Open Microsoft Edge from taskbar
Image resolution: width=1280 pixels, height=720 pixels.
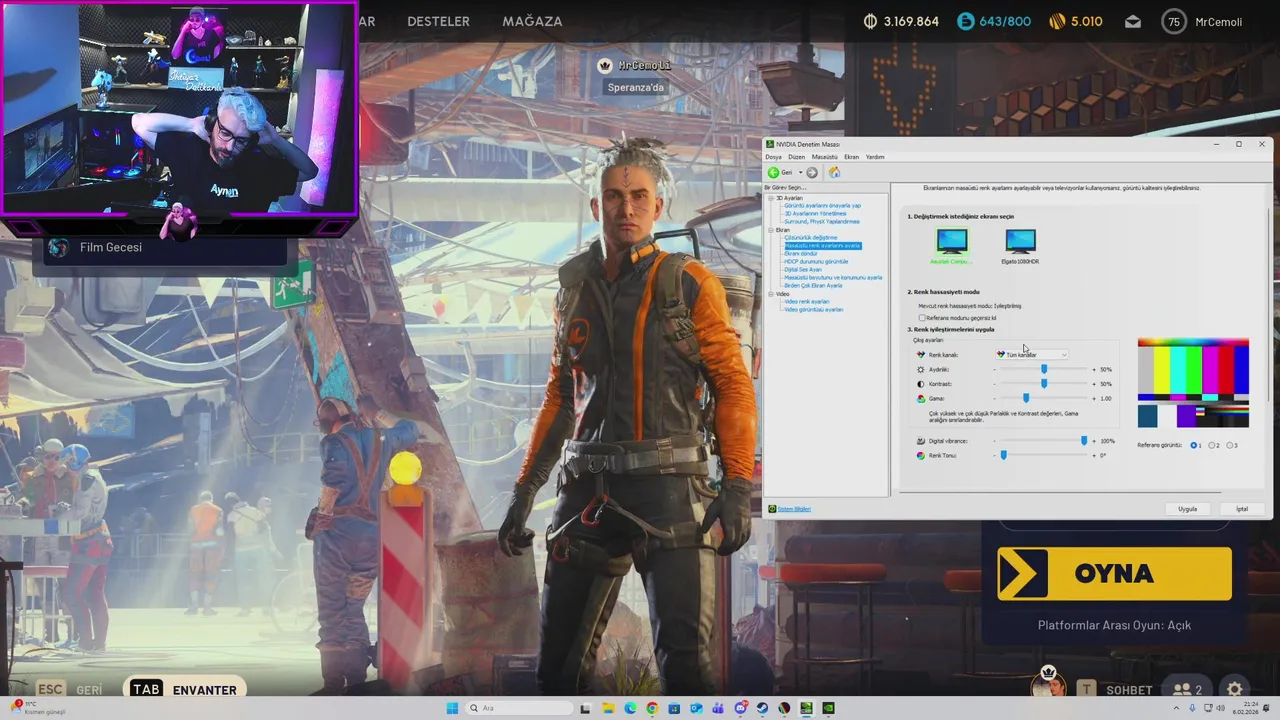630,708
